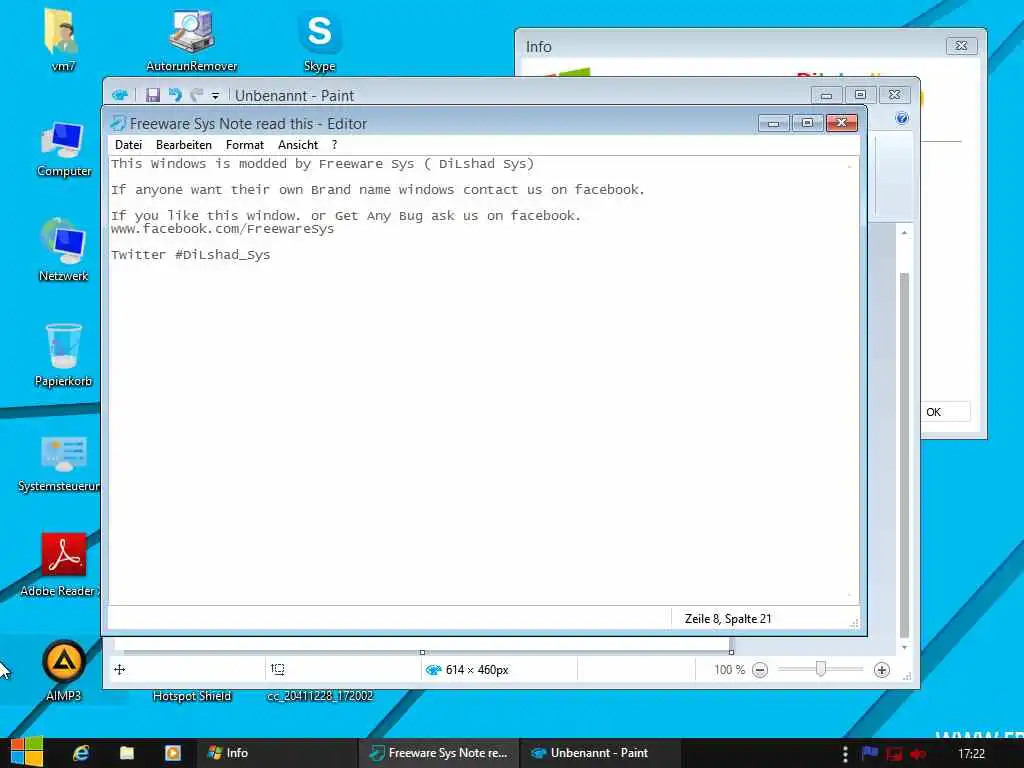
Task: Open the media player taskbar icon
Action: pos(172,753)
